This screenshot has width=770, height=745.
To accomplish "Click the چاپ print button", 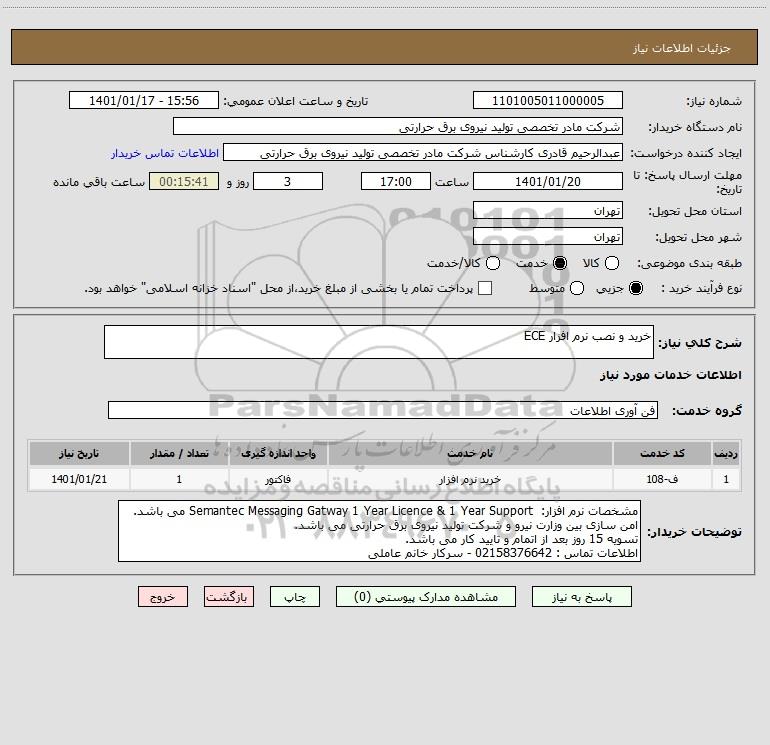I will [x=295, y=597].
